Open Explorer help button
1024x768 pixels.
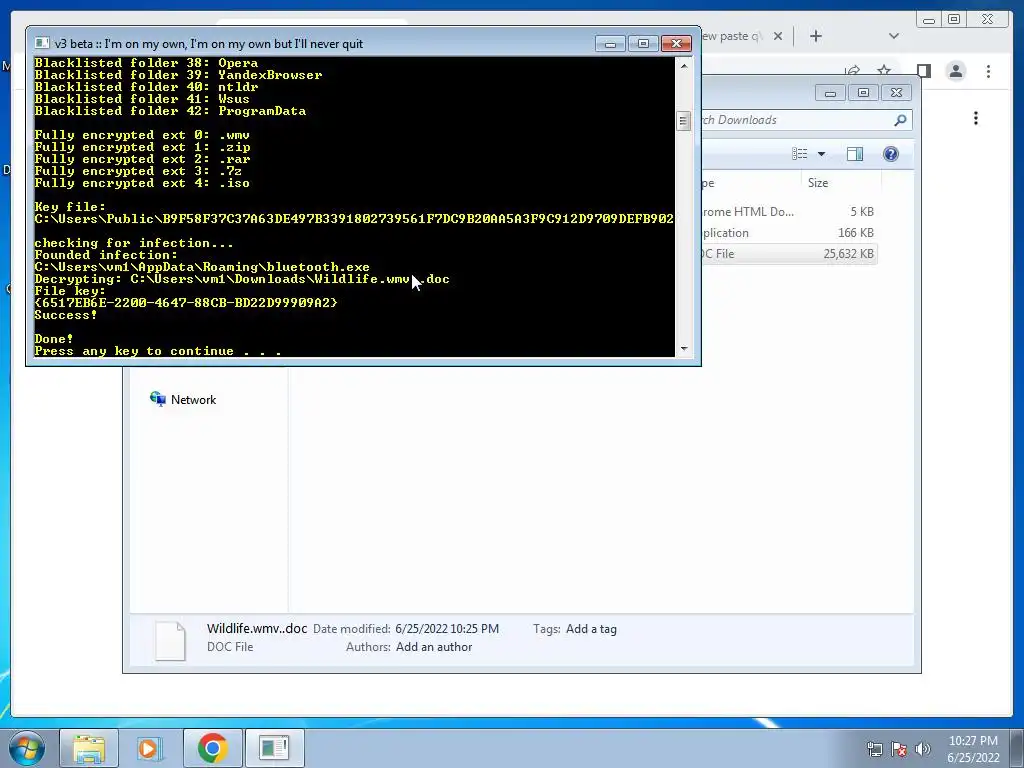point(891,154)
